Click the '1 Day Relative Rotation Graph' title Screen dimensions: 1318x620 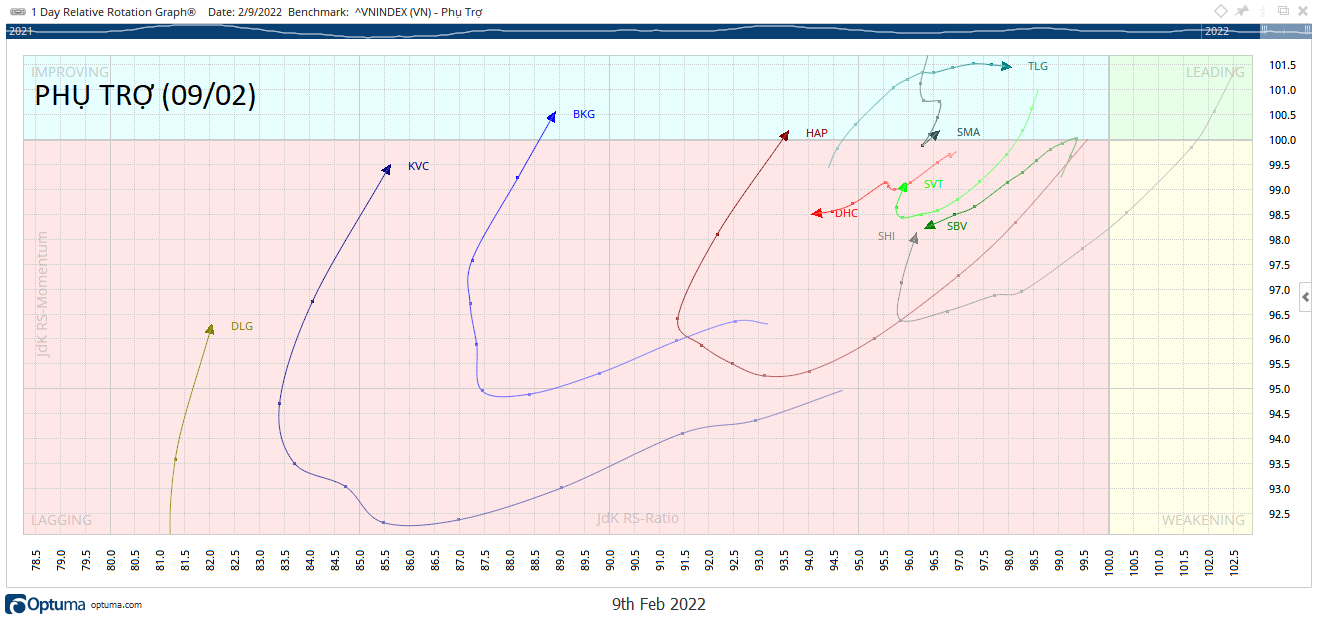pos(114,11)
